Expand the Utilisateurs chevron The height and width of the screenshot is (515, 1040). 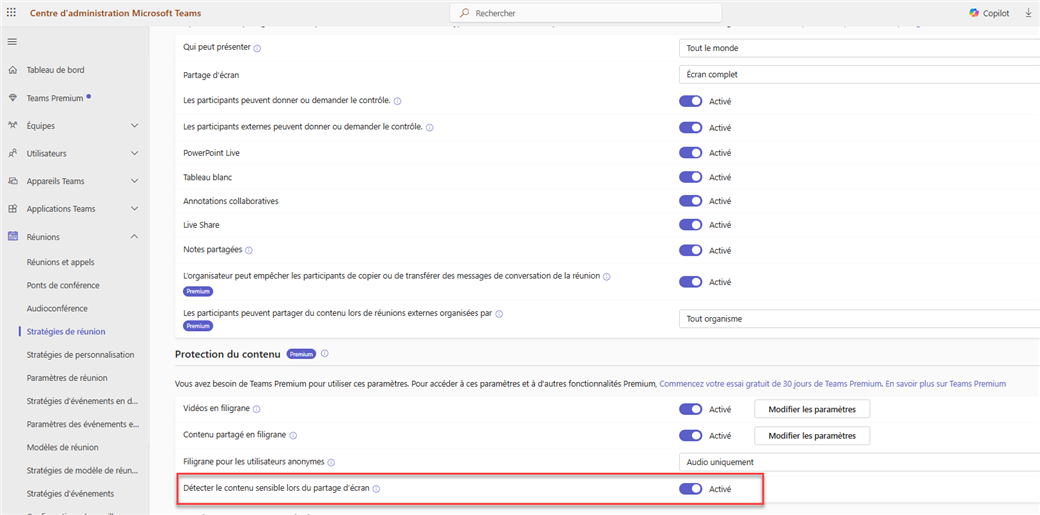click(135, 153)
